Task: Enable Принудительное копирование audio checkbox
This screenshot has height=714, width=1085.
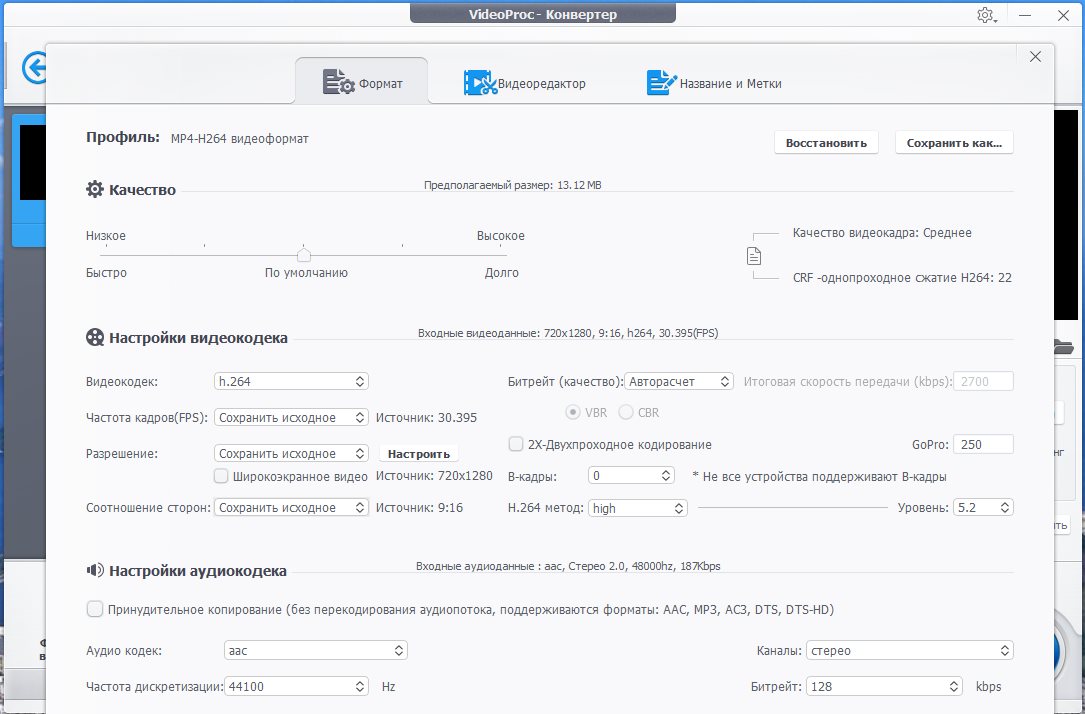Action: 95,609
